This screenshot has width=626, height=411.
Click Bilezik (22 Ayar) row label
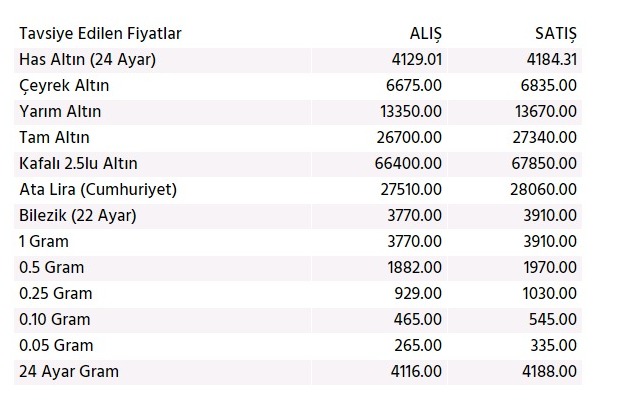coord(78,216)
